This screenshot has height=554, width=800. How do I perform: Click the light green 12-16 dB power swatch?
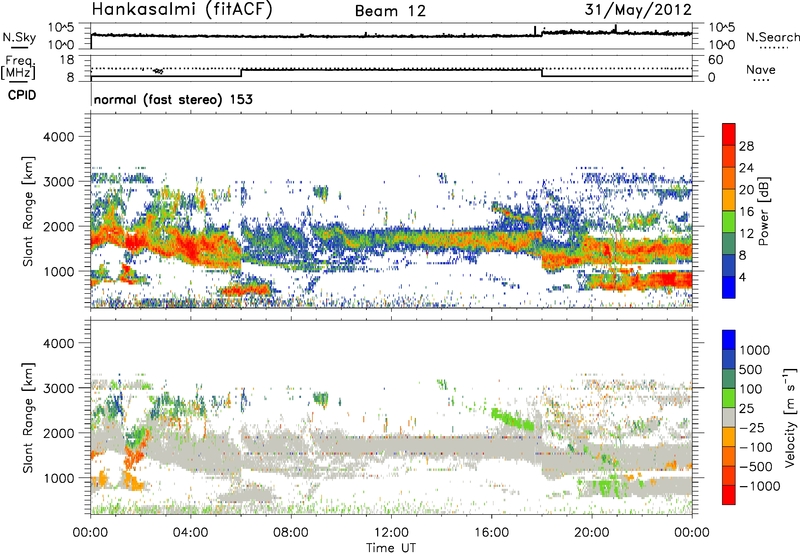click(729, 222)
